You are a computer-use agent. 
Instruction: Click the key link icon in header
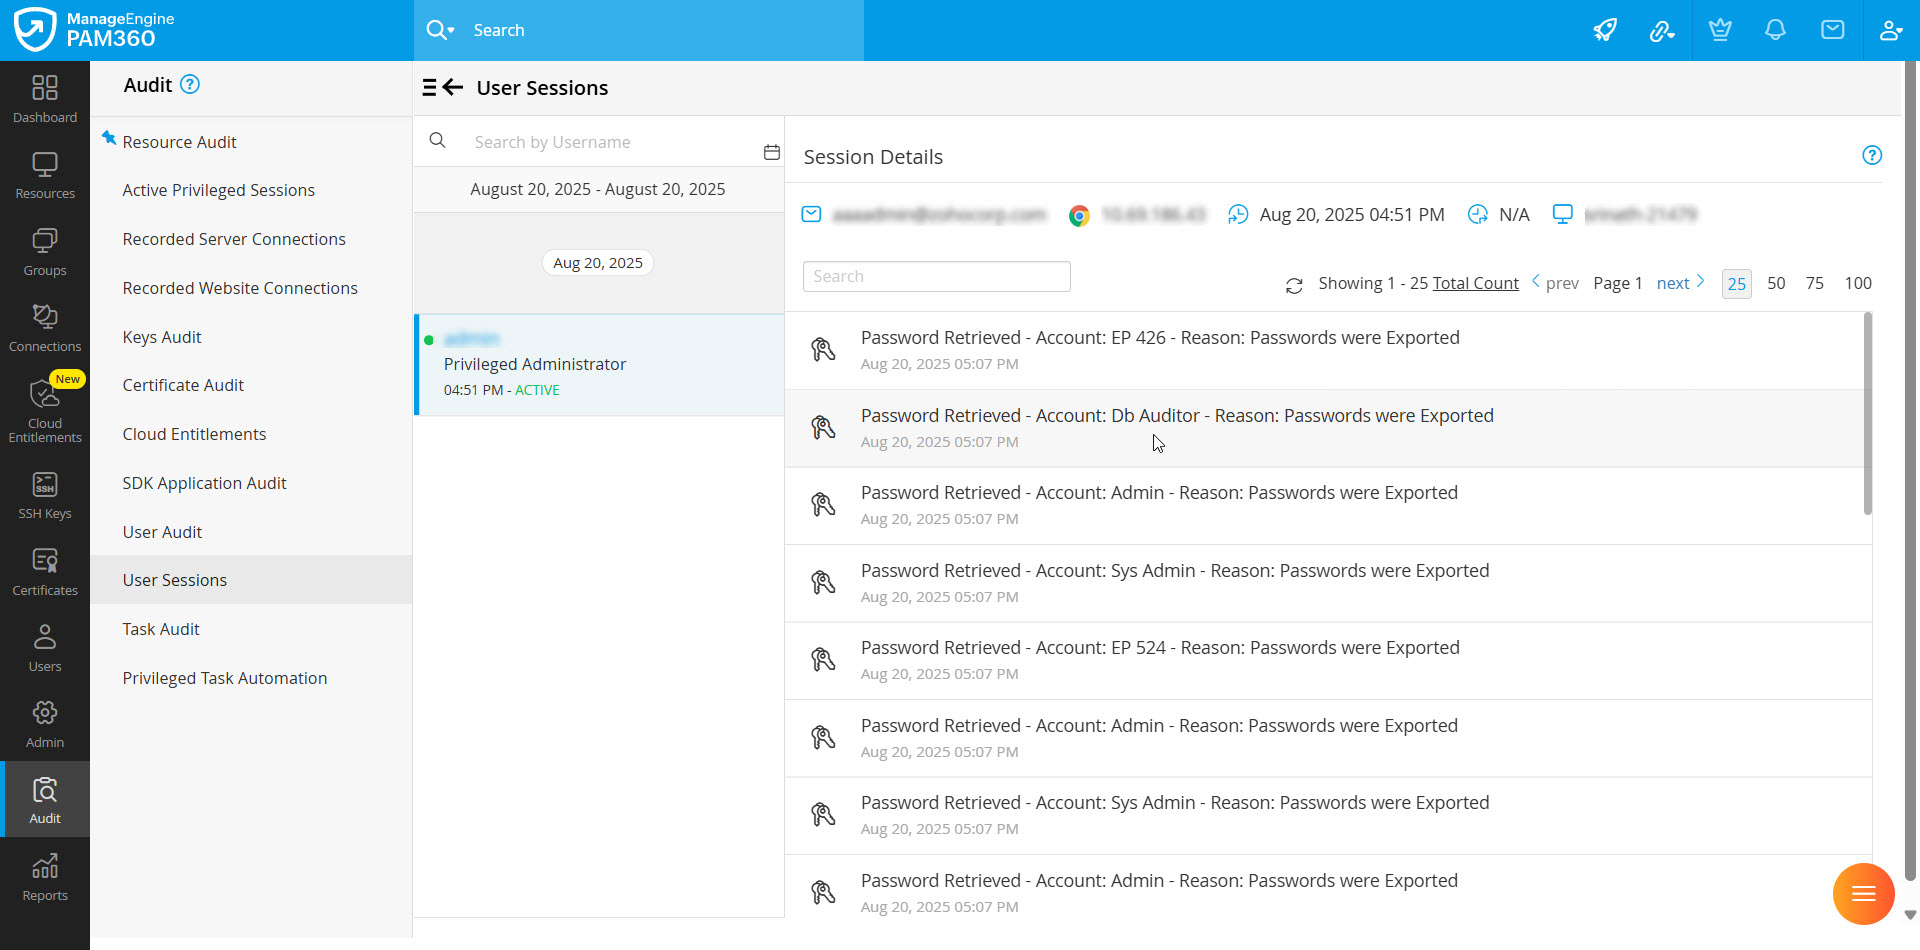click(1662, 30)
